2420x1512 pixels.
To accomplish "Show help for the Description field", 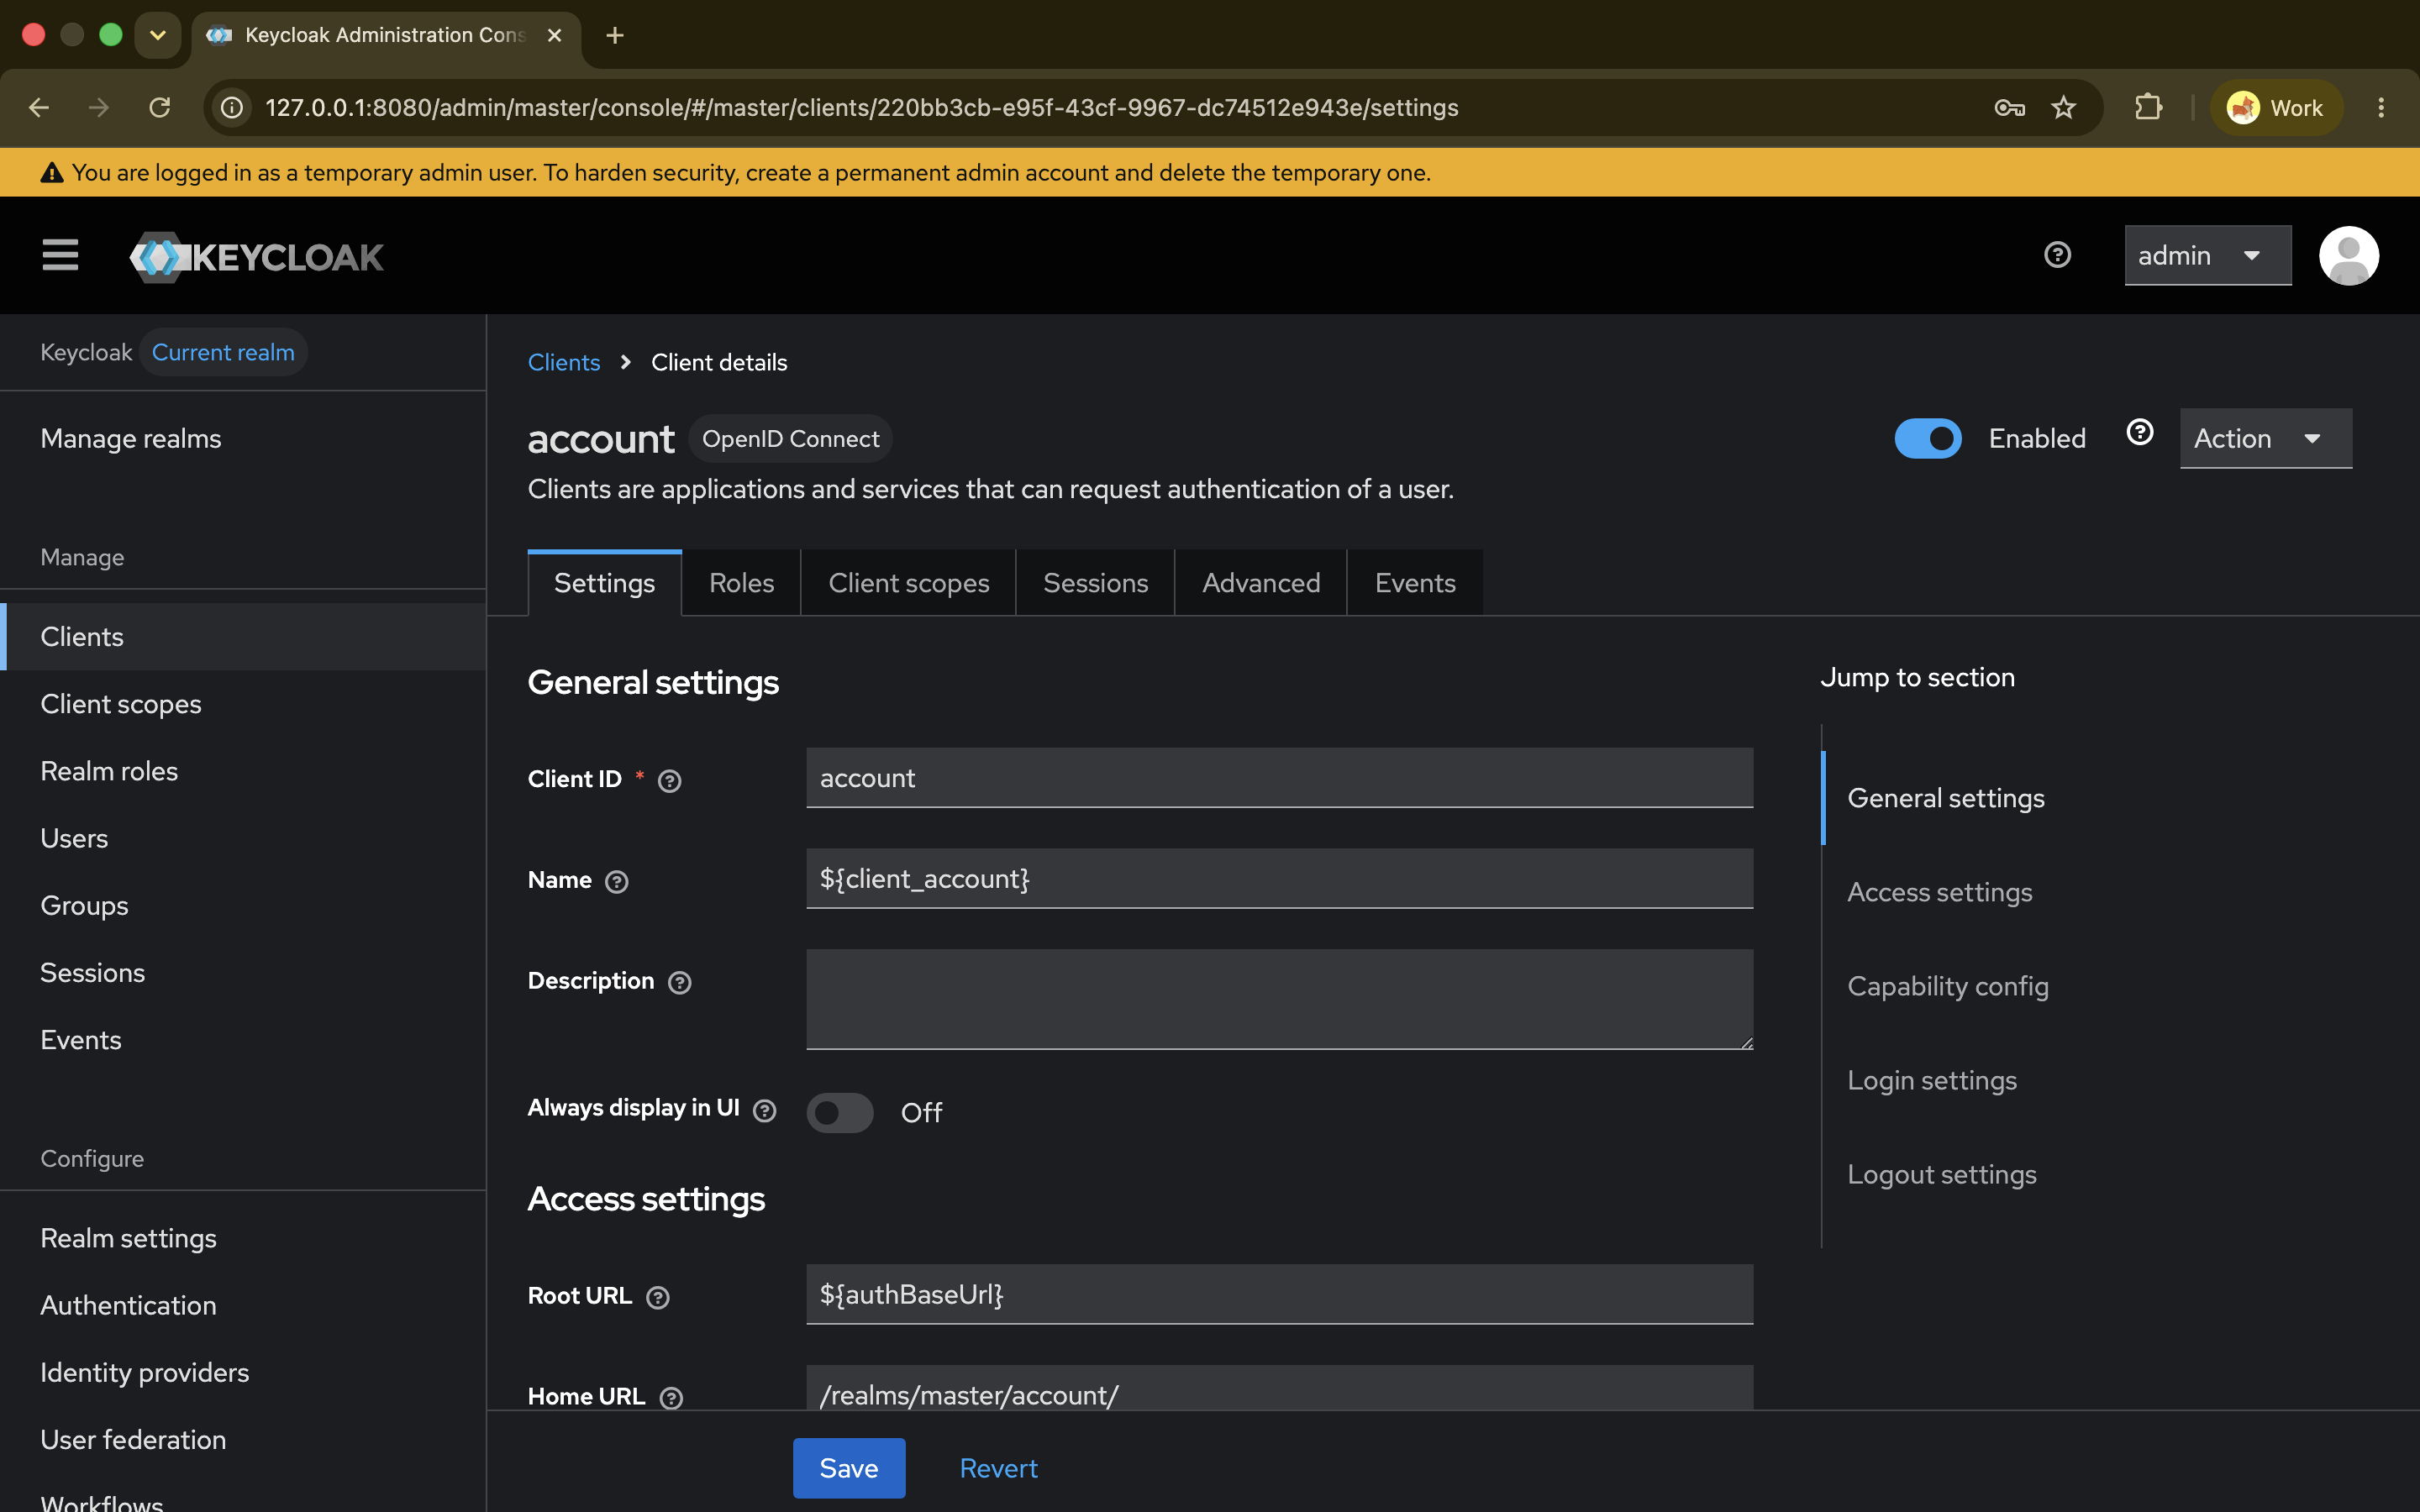I will pyautogui.click(x=680, y=983).
